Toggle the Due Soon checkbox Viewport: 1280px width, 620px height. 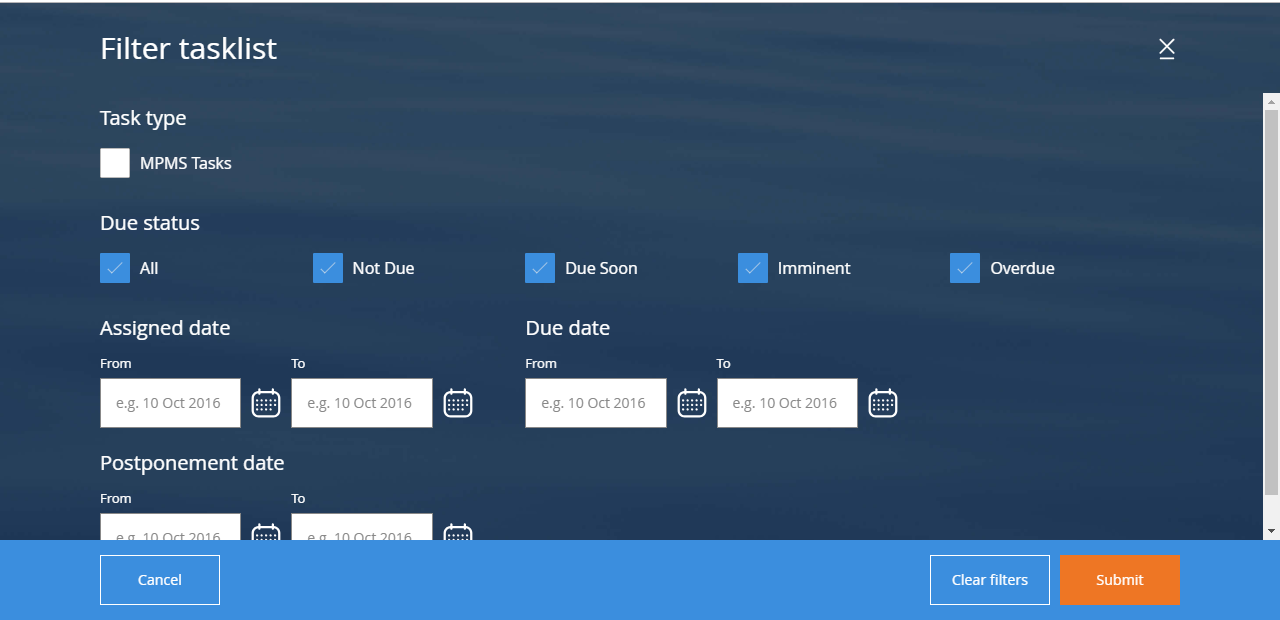[x=540, y=268]
